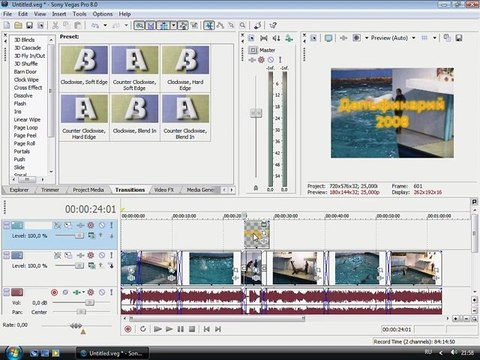The height and width of the screenshot is (360, 480).
Task: Select the Normal edit tool icon
Action: (209, 25)
